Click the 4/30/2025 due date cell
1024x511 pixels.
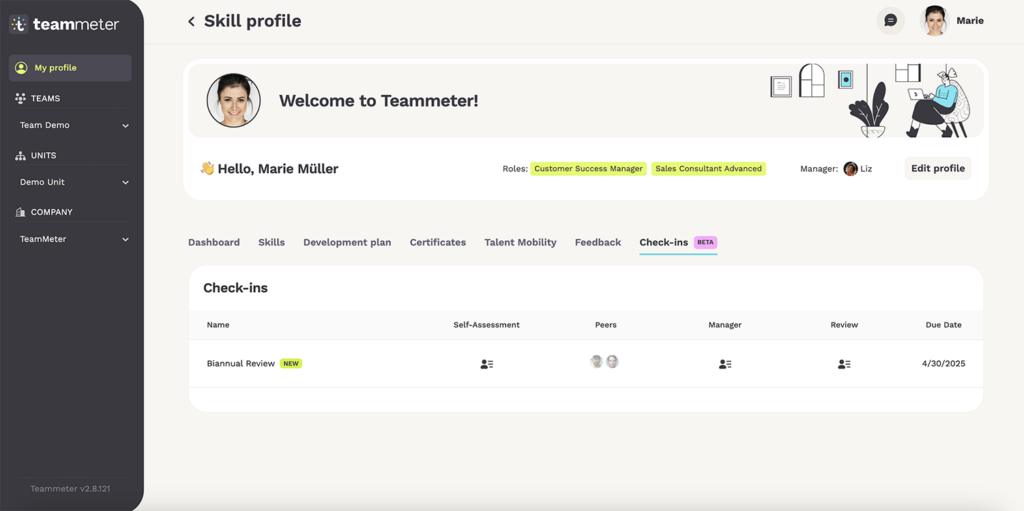tap(943, 364)
